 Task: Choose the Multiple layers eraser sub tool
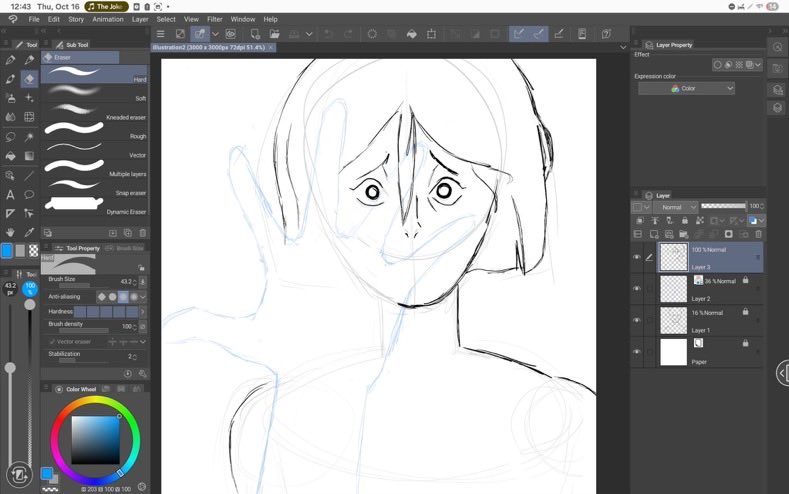click(95, 169)
